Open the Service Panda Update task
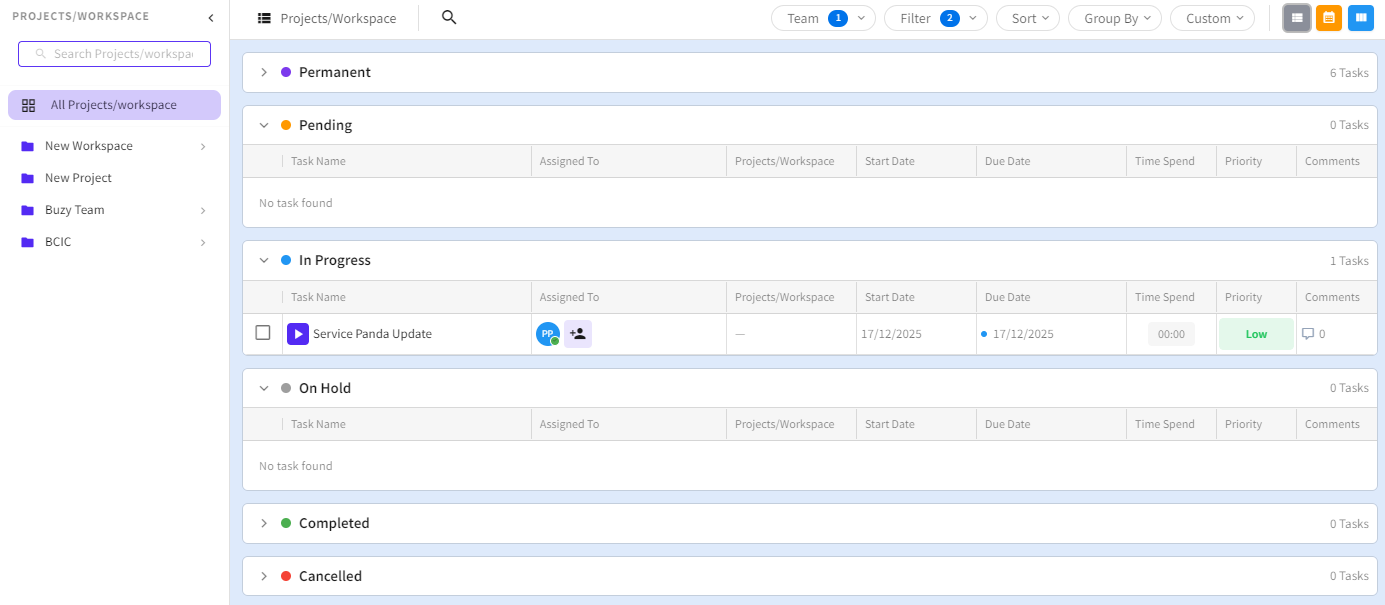 click(372, 334)
